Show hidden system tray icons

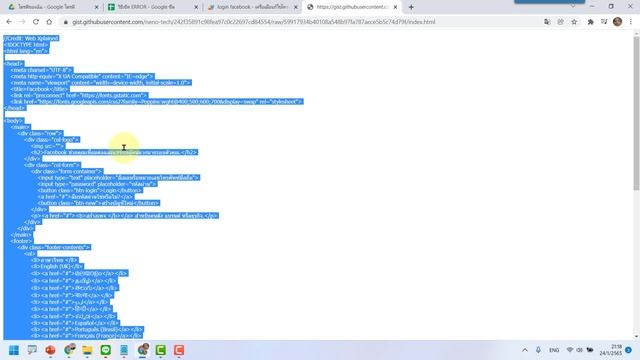(x=525, y=350)
